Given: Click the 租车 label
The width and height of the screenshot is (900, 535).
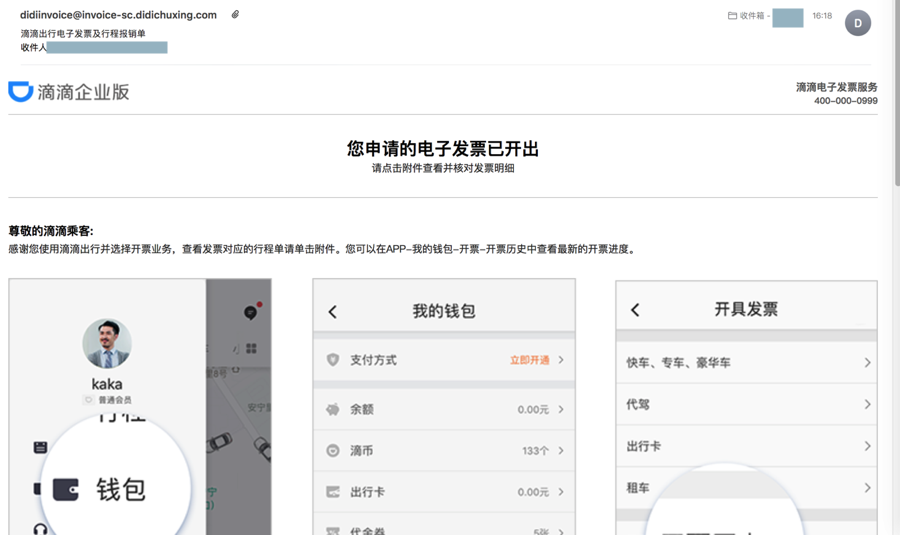Looking at the screenshot, I should (638, 488).
